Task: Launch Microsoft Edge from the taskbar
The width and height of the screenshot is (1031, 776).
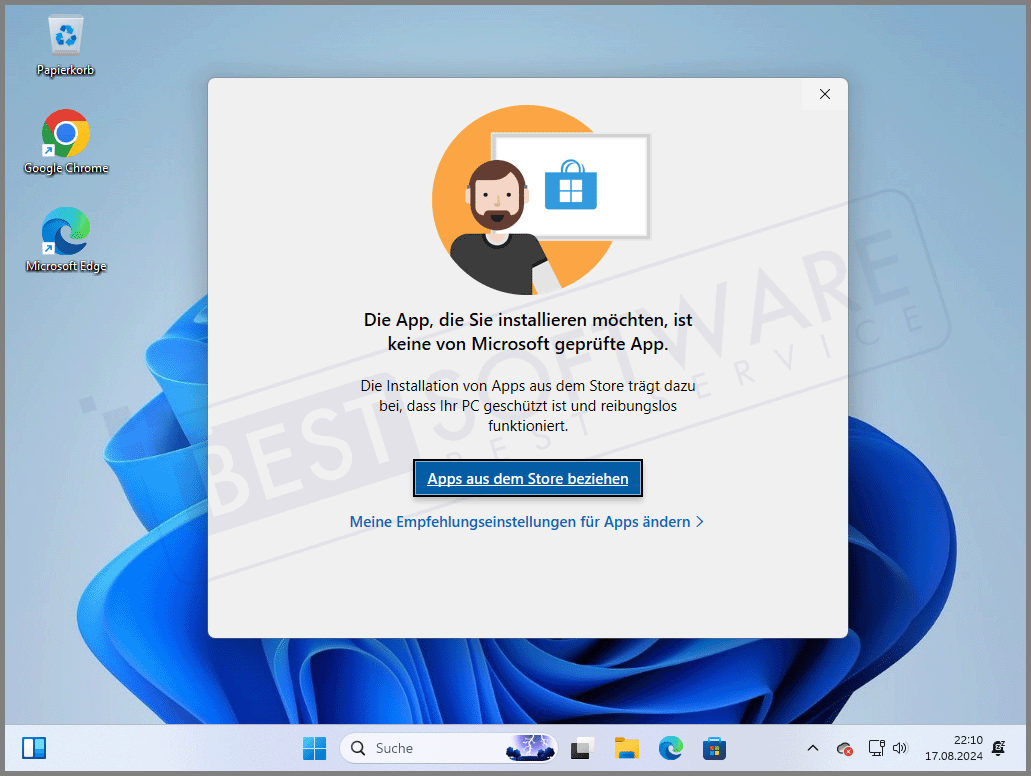Action: [670, 748]
